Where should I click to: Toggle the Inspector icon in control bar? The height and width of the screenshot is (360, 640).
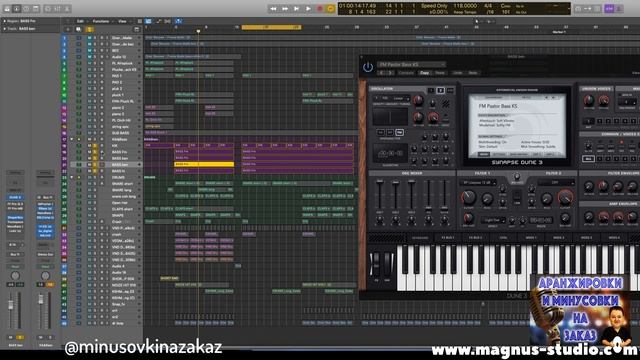(17, 8)
